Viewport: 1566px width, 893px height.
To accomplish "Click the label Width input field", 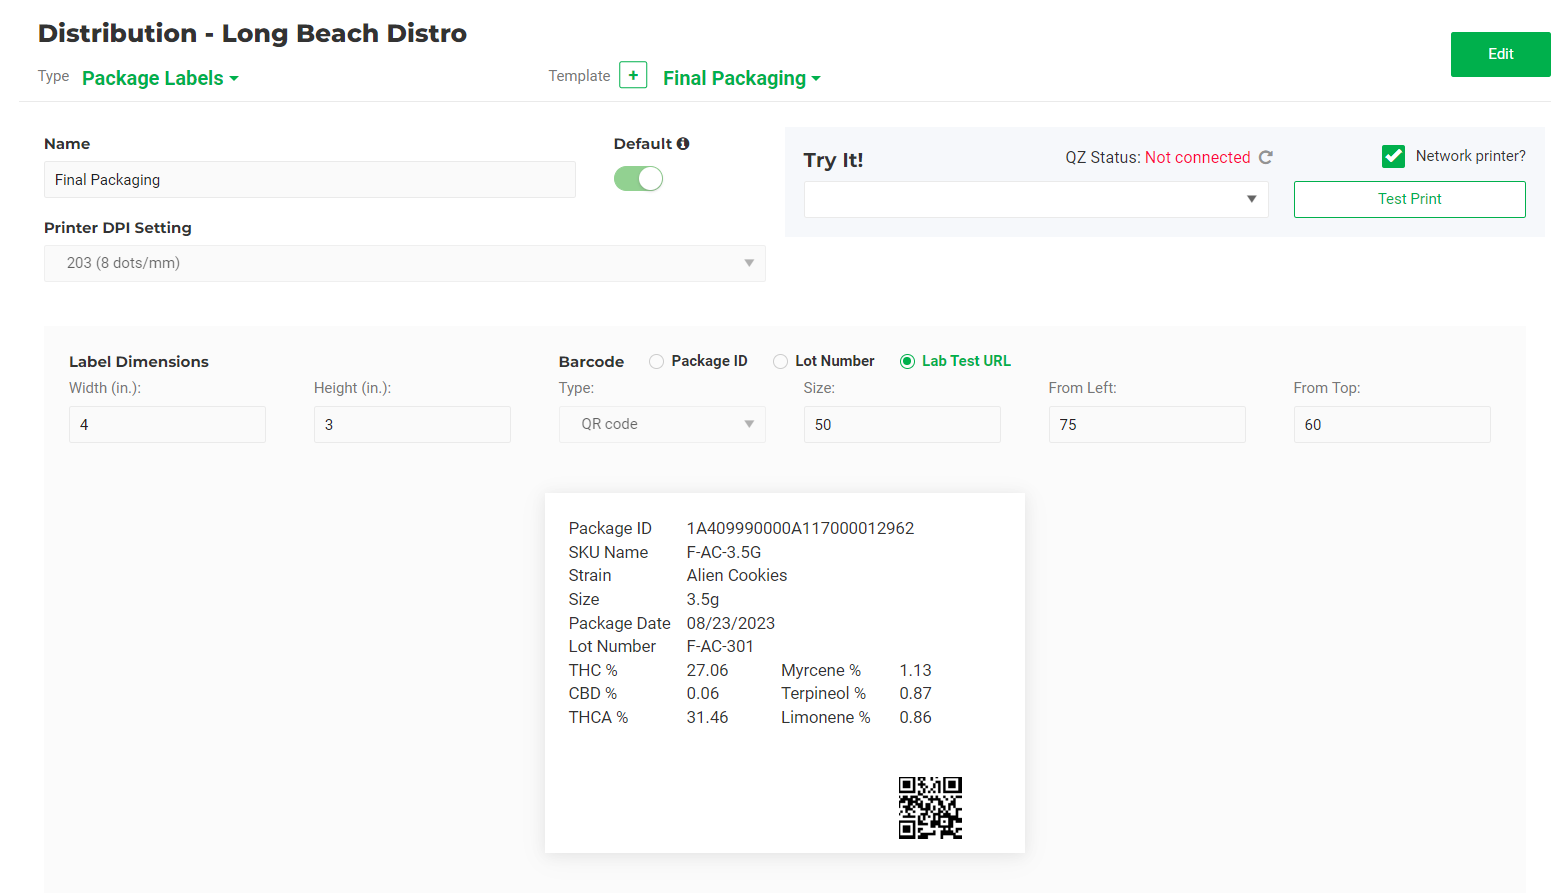I will click(x=167, y=424).
